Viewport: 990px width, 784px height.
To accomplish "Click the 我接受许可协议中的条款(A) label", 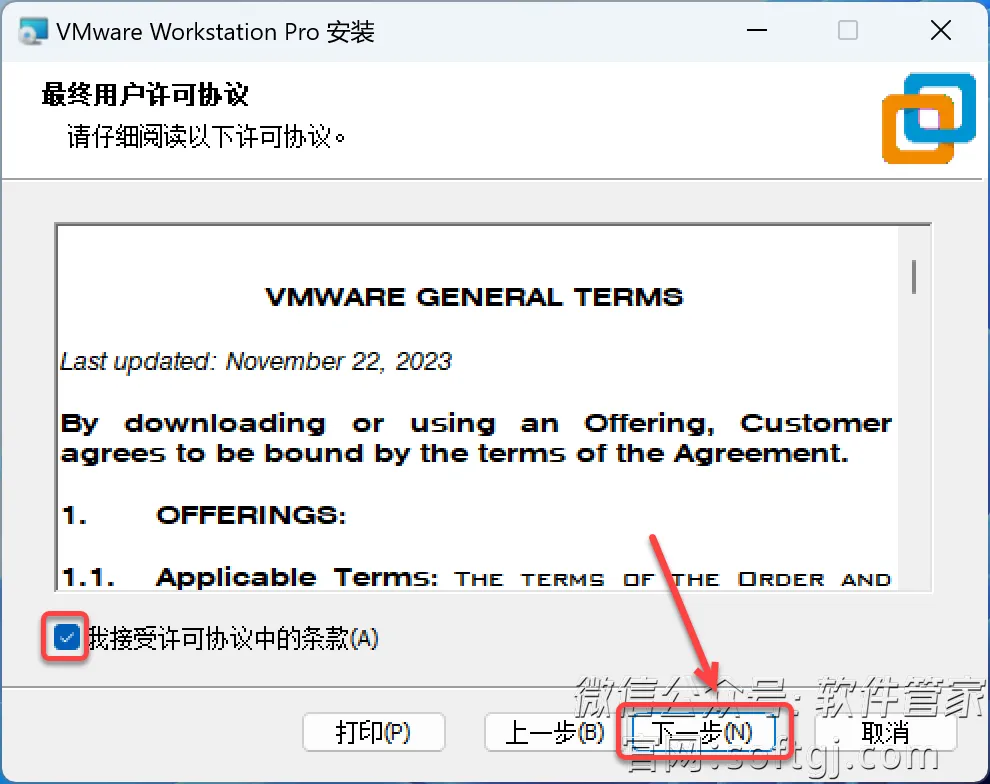I will 234,638.
